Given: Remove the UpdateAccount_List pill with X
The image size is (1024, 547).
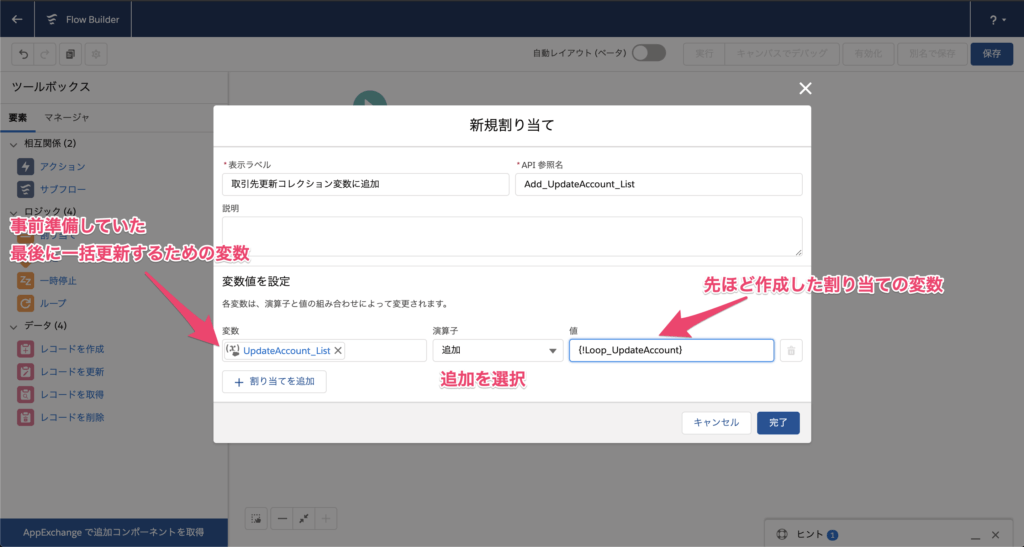Looking at the screenshot, I should pyautogui.click(x=338, y=351).
